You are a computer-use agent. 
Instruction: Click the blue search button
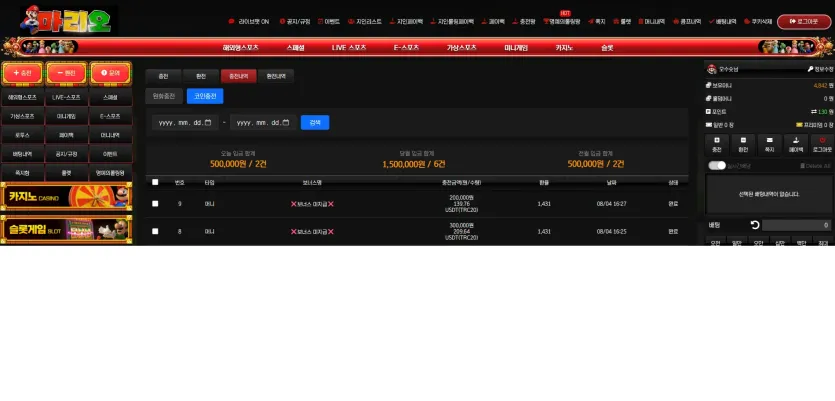315,122
